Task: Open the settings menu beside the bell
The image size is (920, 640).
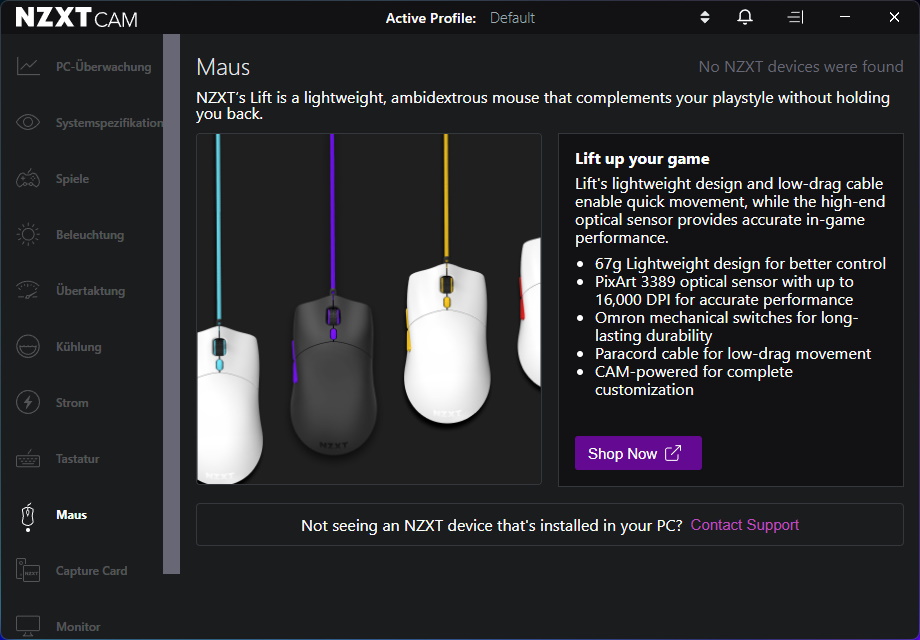Action: point(795,17)
